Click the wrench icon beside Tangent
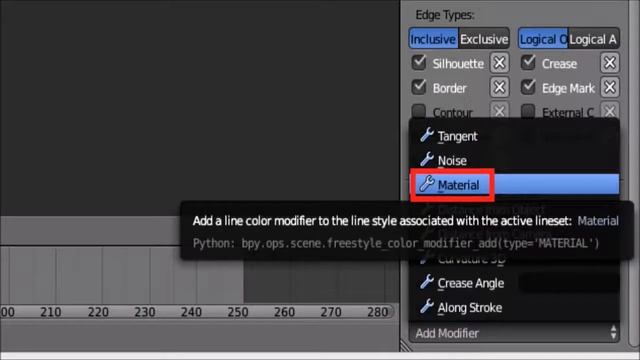 [427, 135]
